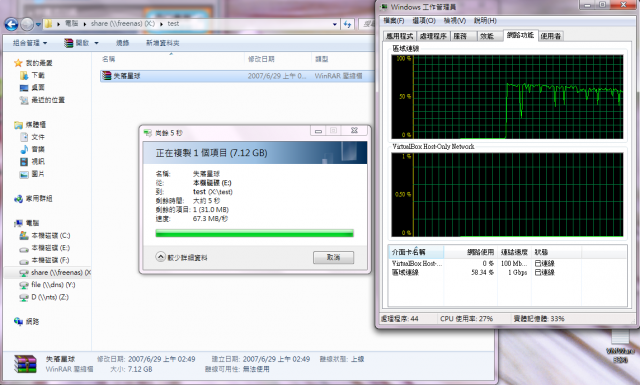Select the 失落星球 WinRAR file in the list
Viewport: 640px width, 385px height.
[237, 76]
